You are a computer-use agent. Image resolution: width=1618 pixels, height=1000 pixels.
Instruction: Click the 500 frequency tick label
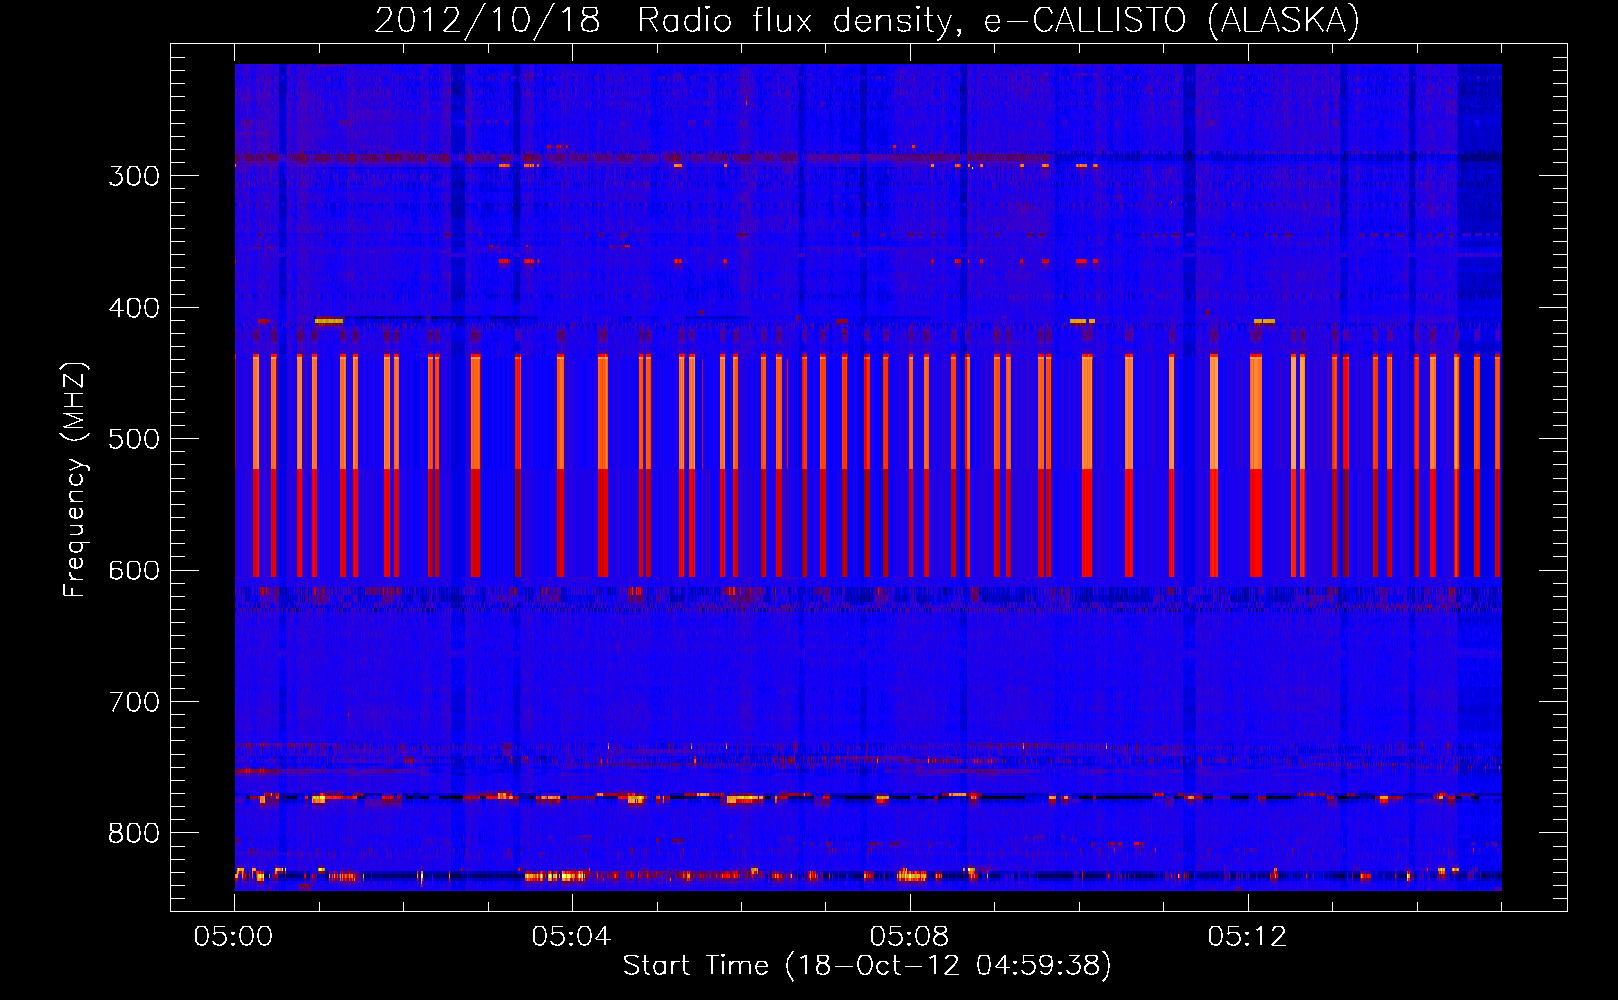tap(134, 439)
